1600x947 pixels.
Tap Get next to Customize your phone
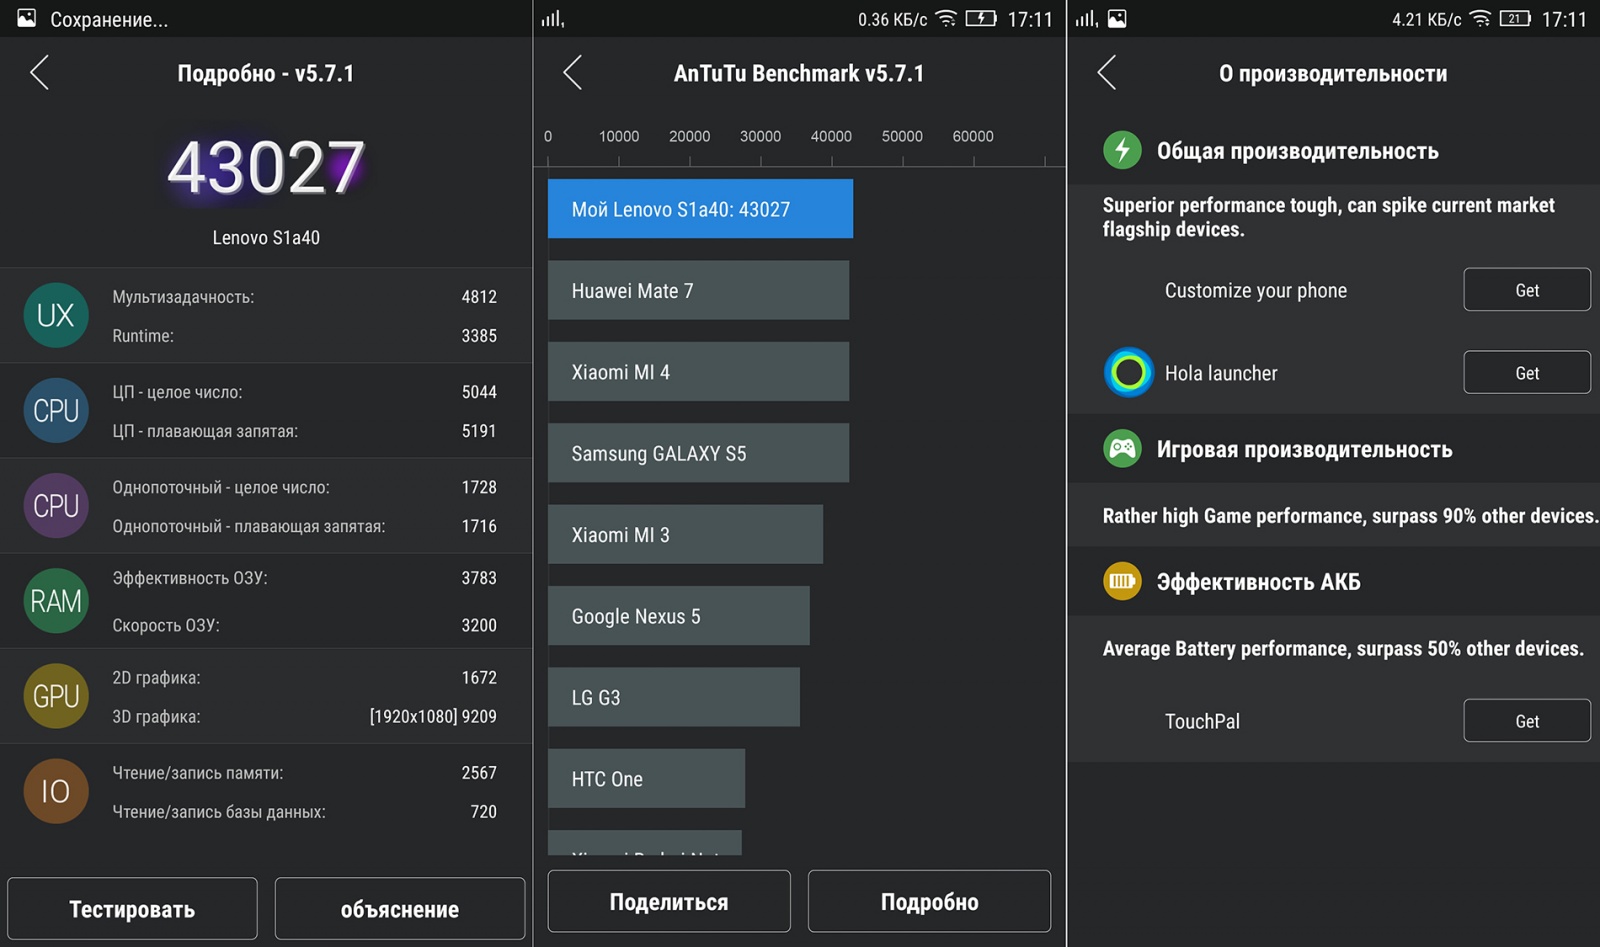point(1527,290)
